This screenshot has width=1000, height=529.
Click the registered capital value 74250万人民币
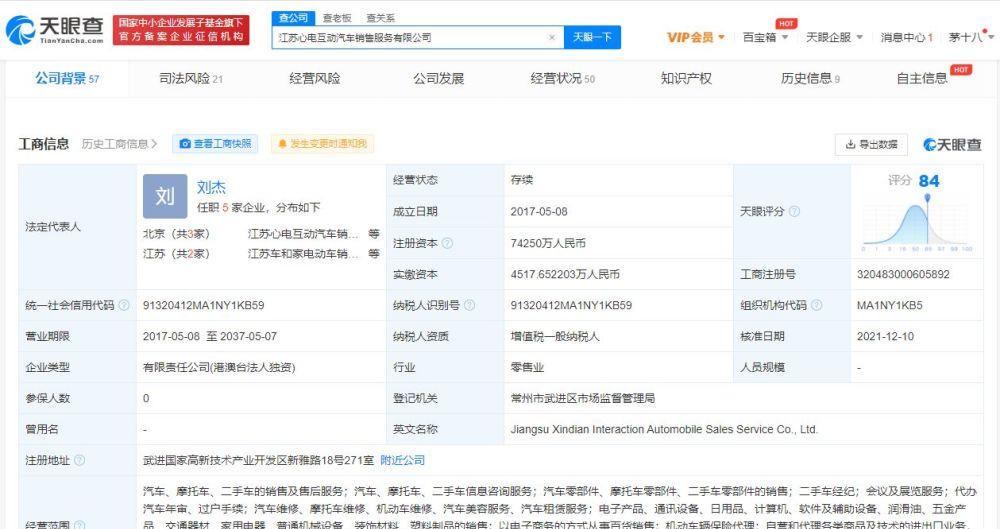tap(548, 243)
